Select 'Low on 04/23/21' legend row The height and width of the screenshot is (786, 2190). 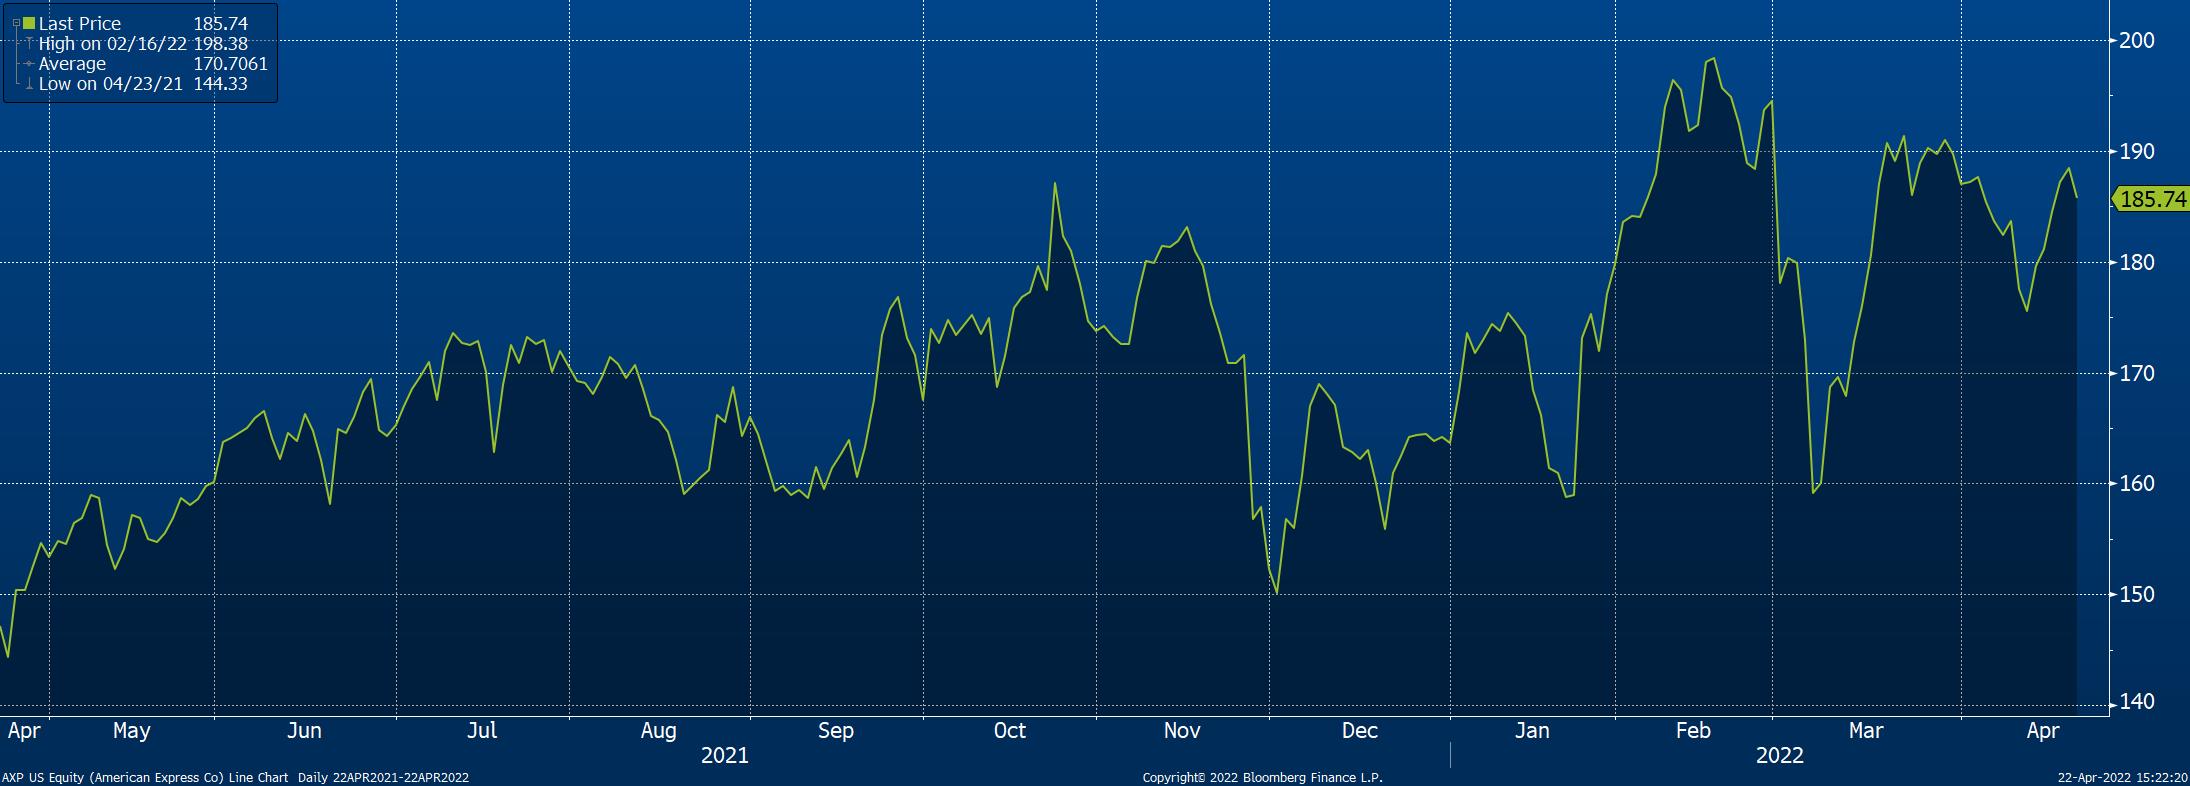111,84
